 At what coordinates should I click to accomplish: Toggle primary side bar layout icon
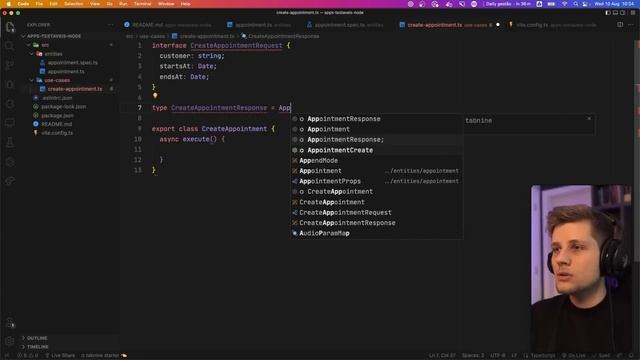coord(608,13)
